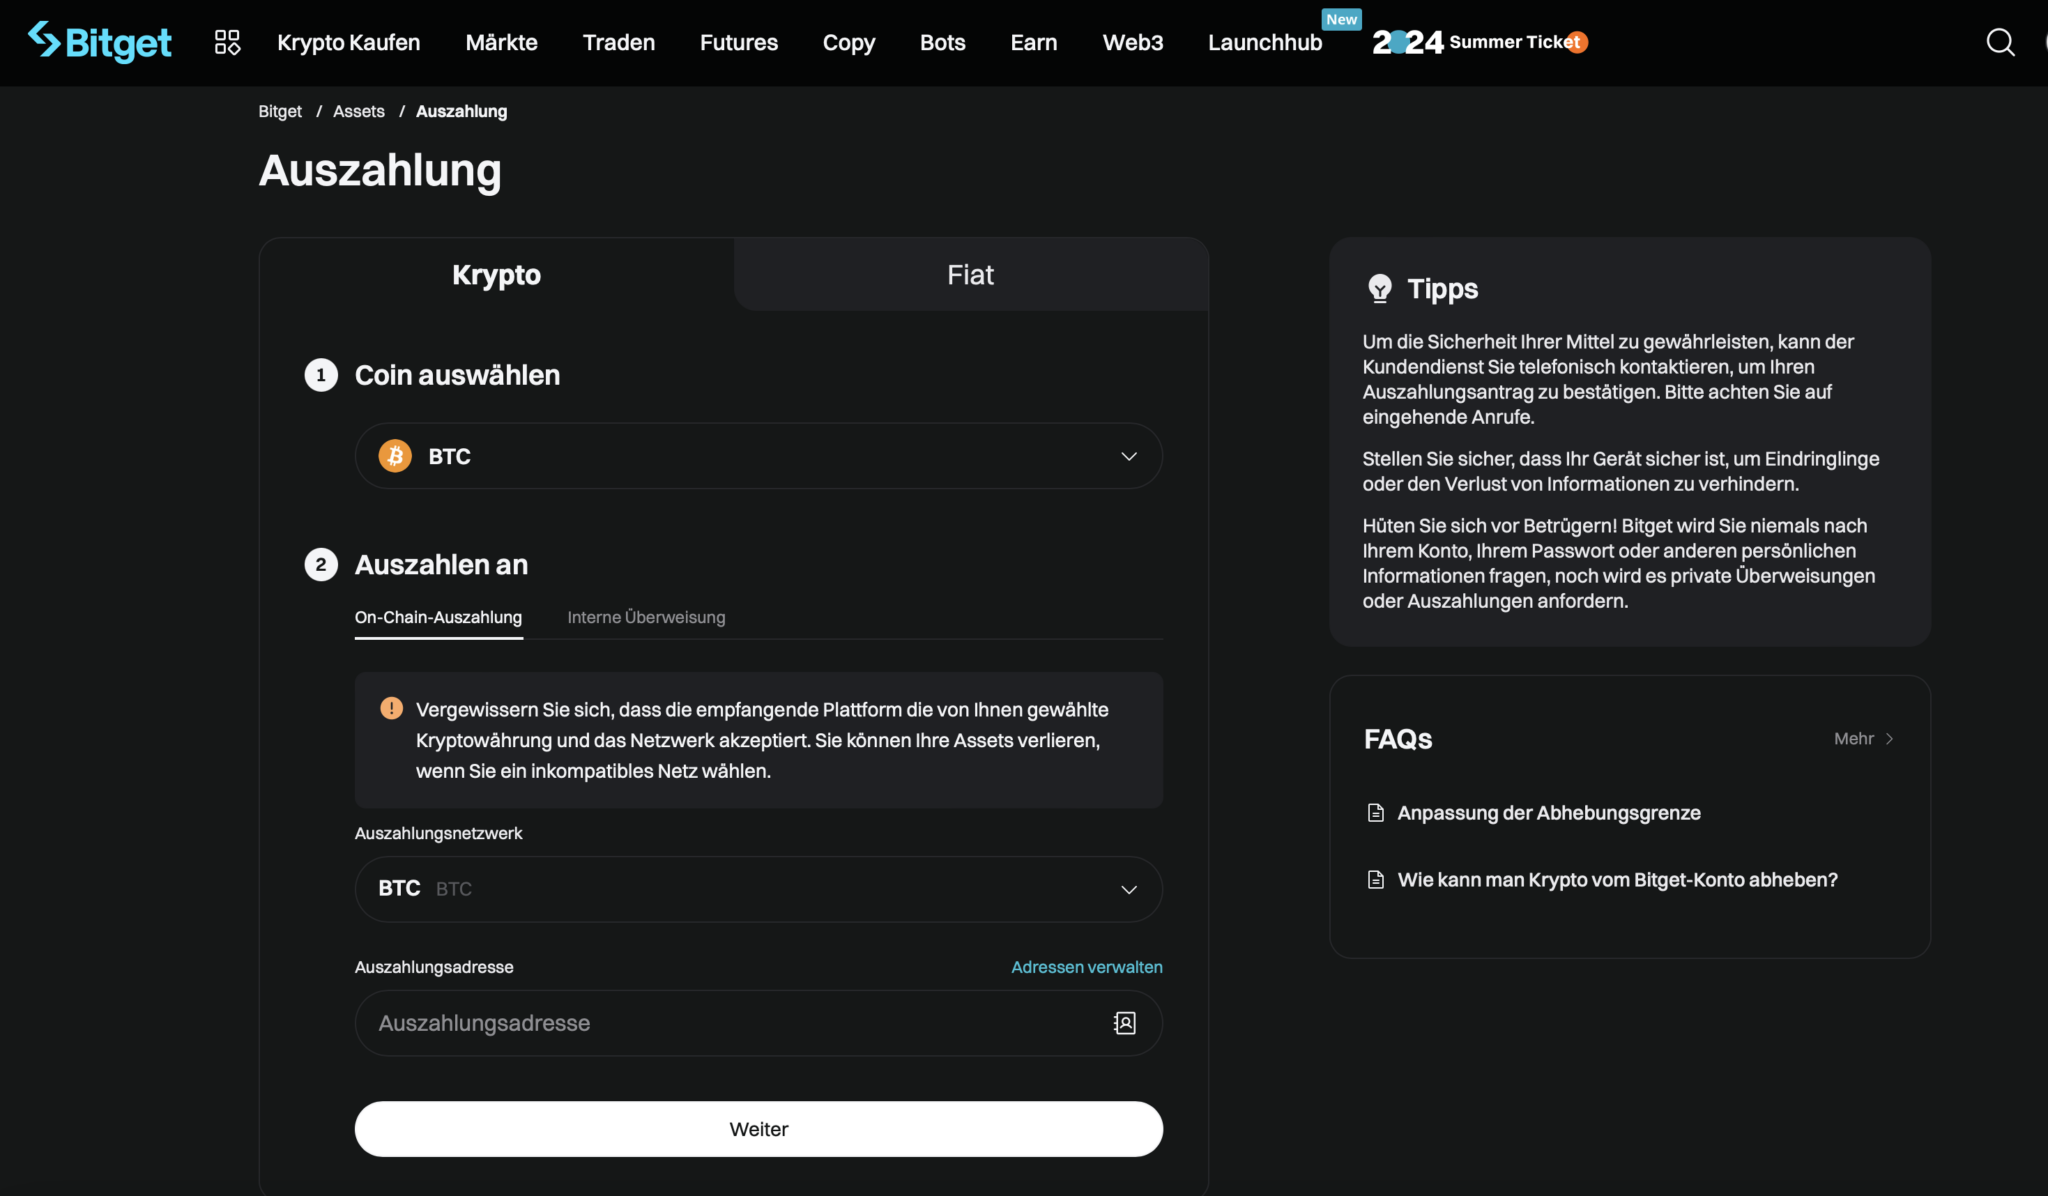Screen dimensions: 2048x1196
Task: Go to Assets breadcrumb
Action: pos(358,111)
